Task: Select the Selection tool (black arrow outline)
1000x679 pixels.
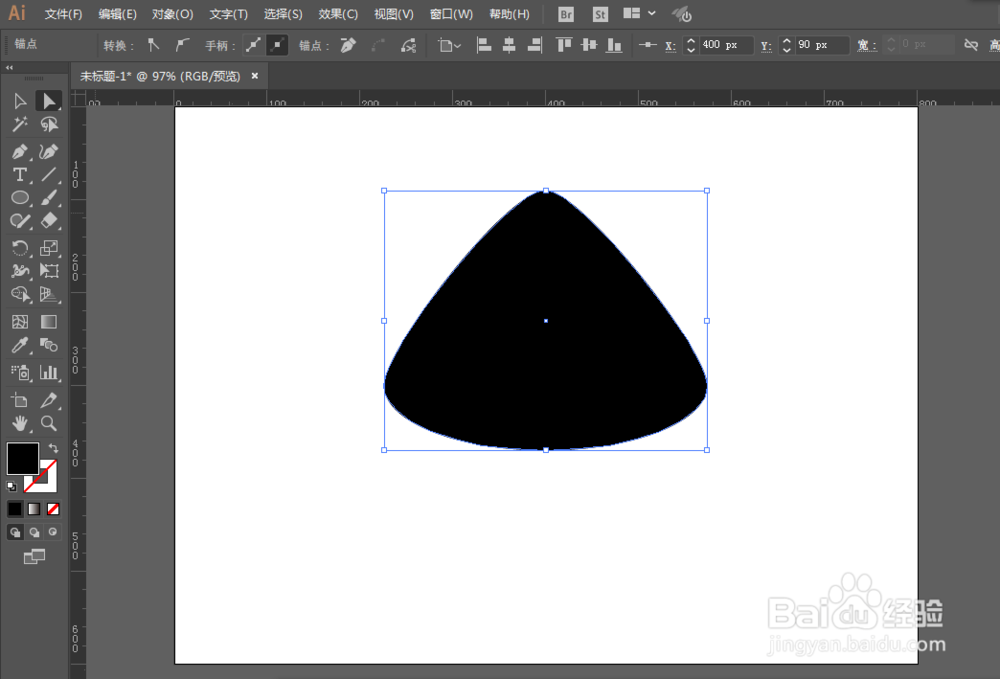Action: coord(20,101)
